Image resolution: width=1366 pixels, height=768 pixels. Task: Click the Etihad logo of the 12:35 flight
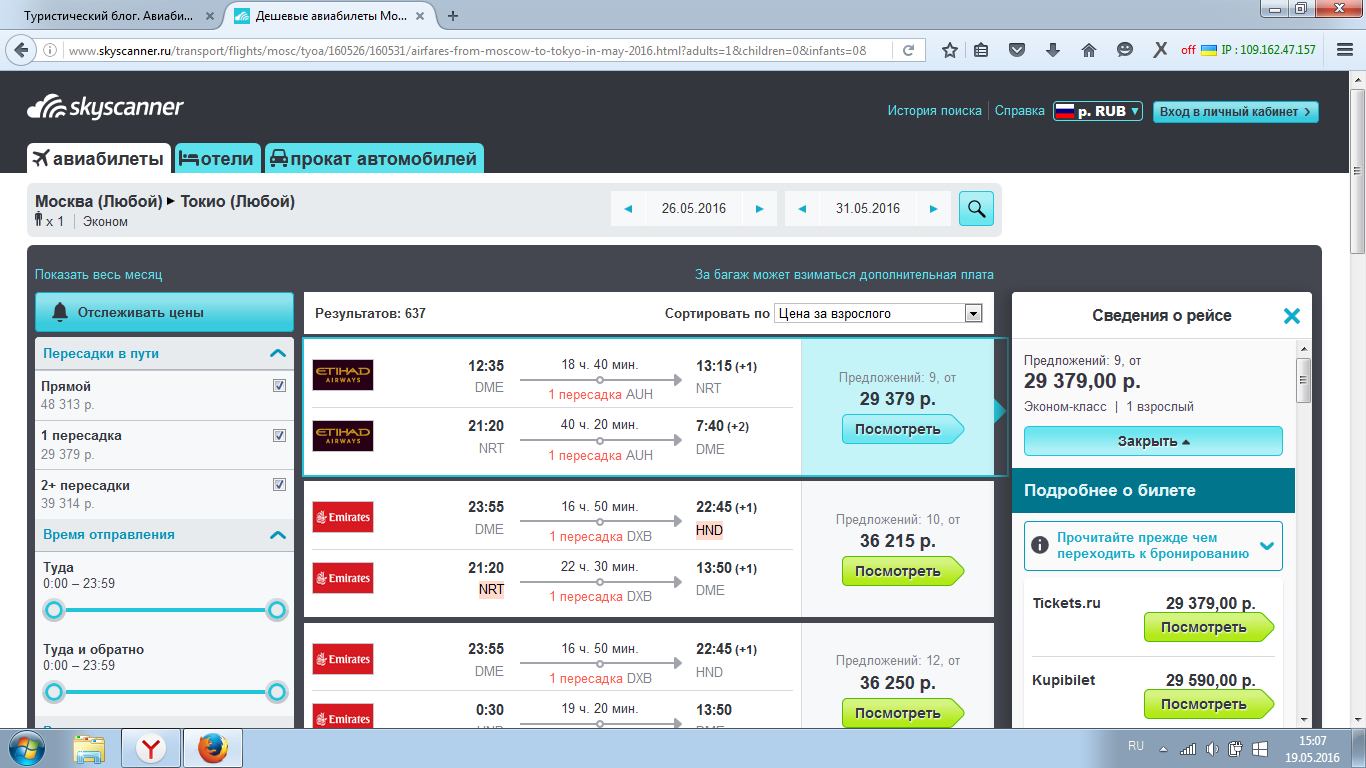pyautogui.click(x=343, y=375)
